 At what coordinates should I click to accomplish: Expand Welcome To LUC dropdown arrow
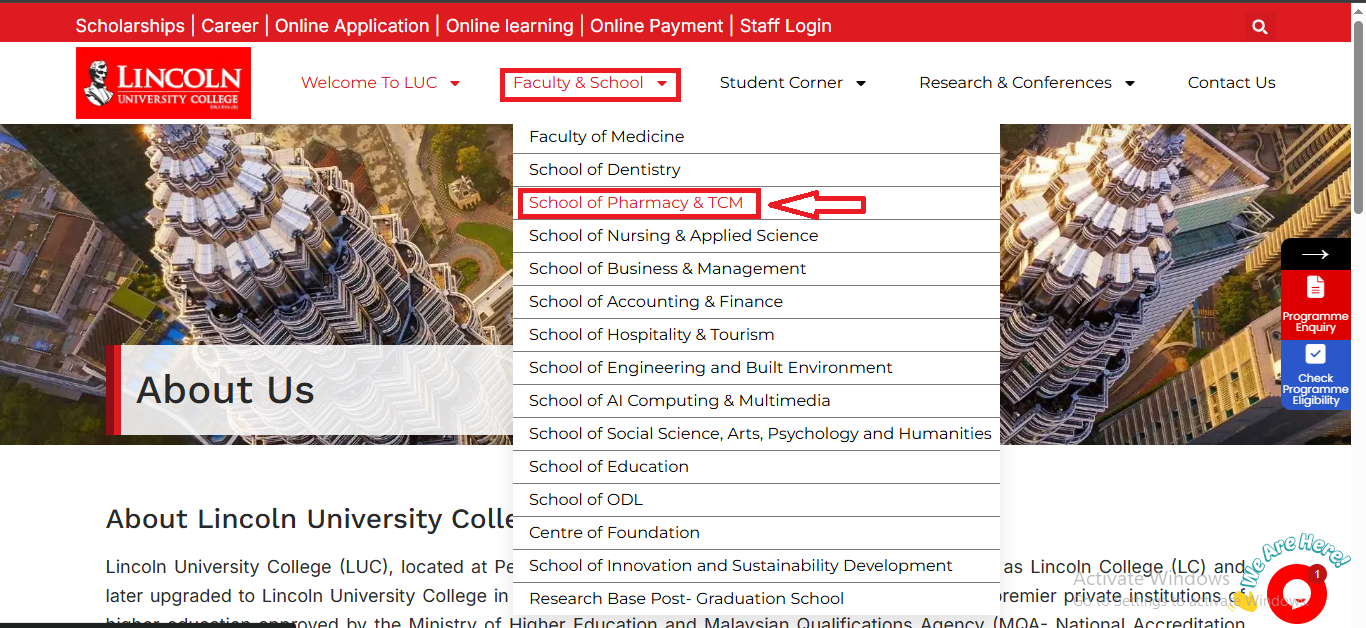pos(455,83)
